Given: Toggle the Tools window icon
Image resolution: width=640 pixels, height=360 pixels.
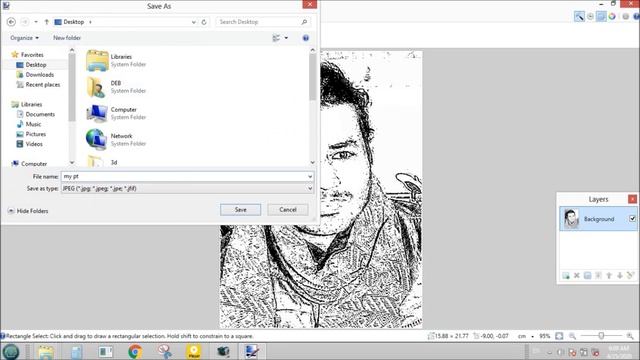Looking at the screenshot, I should tap(579, 16).
